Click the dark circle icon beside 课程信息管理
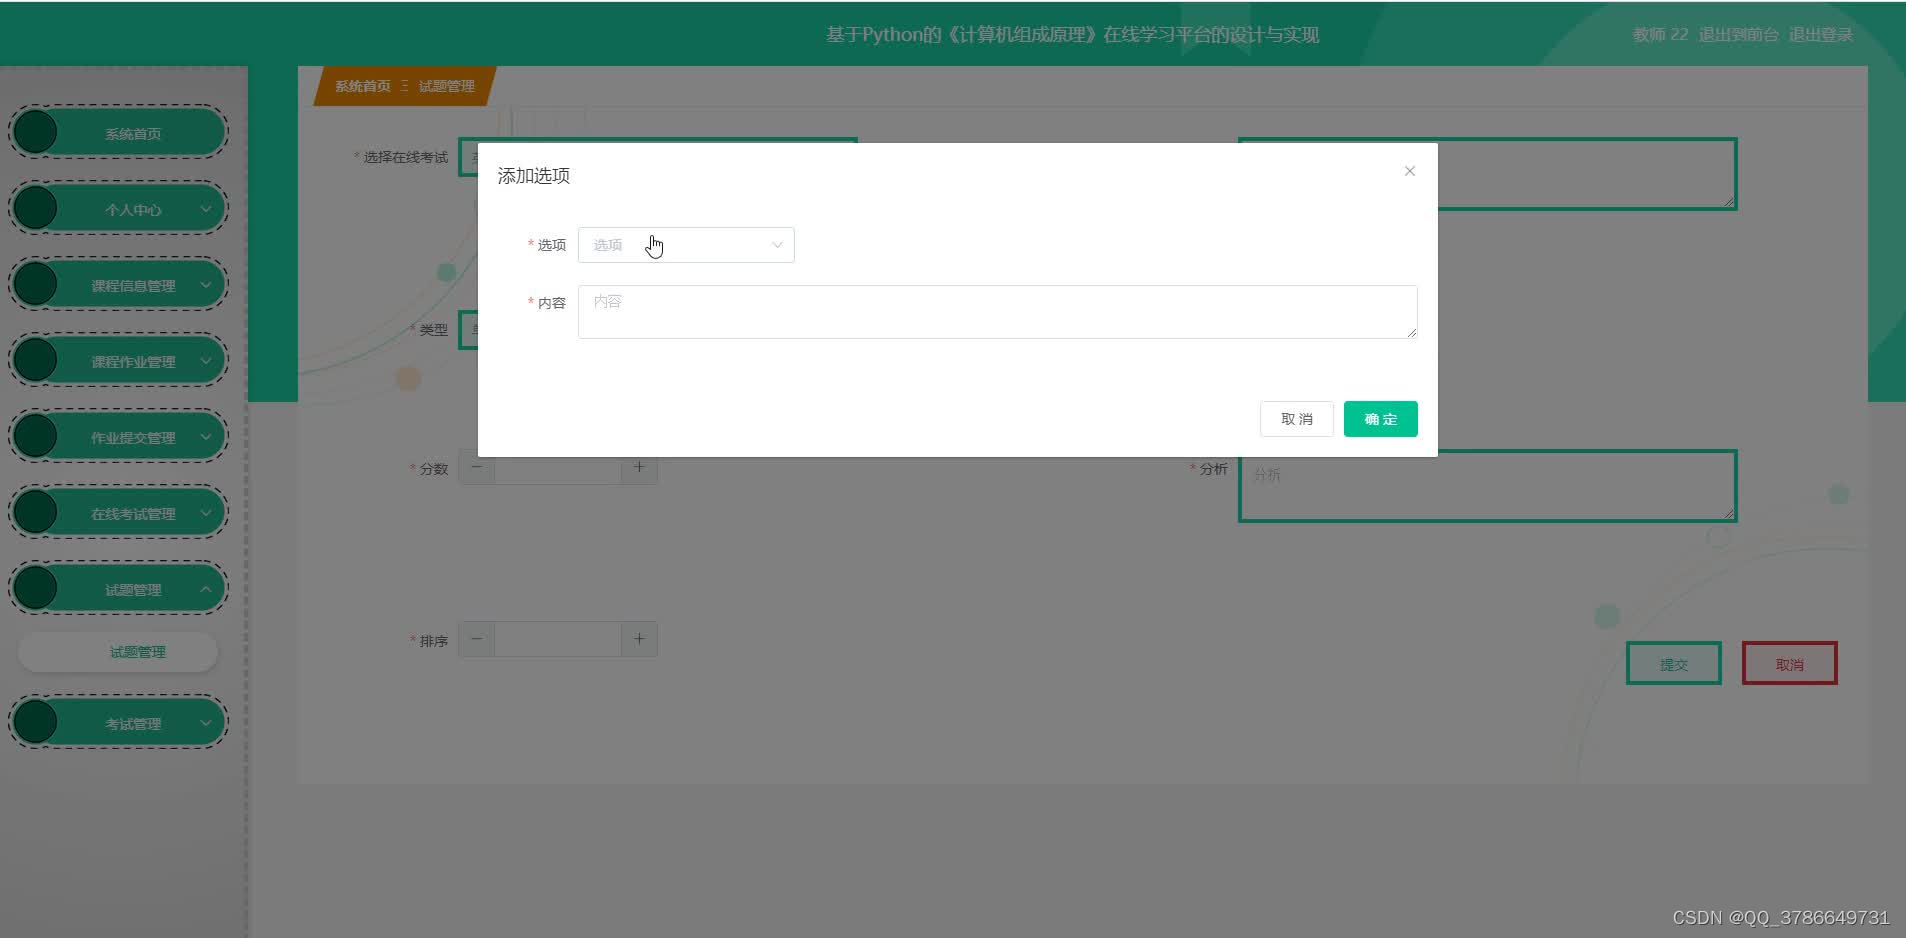The width and height of the screenshot is (1906, 938). 35,285
